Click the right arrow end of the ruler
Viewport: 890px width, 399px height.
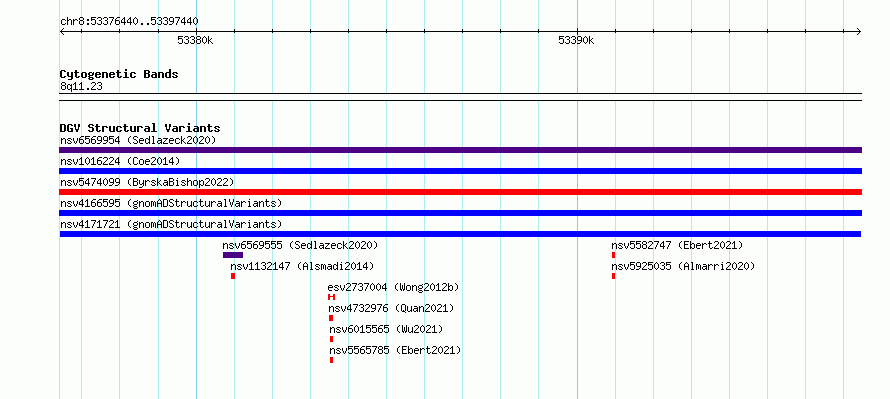(858, 32)
